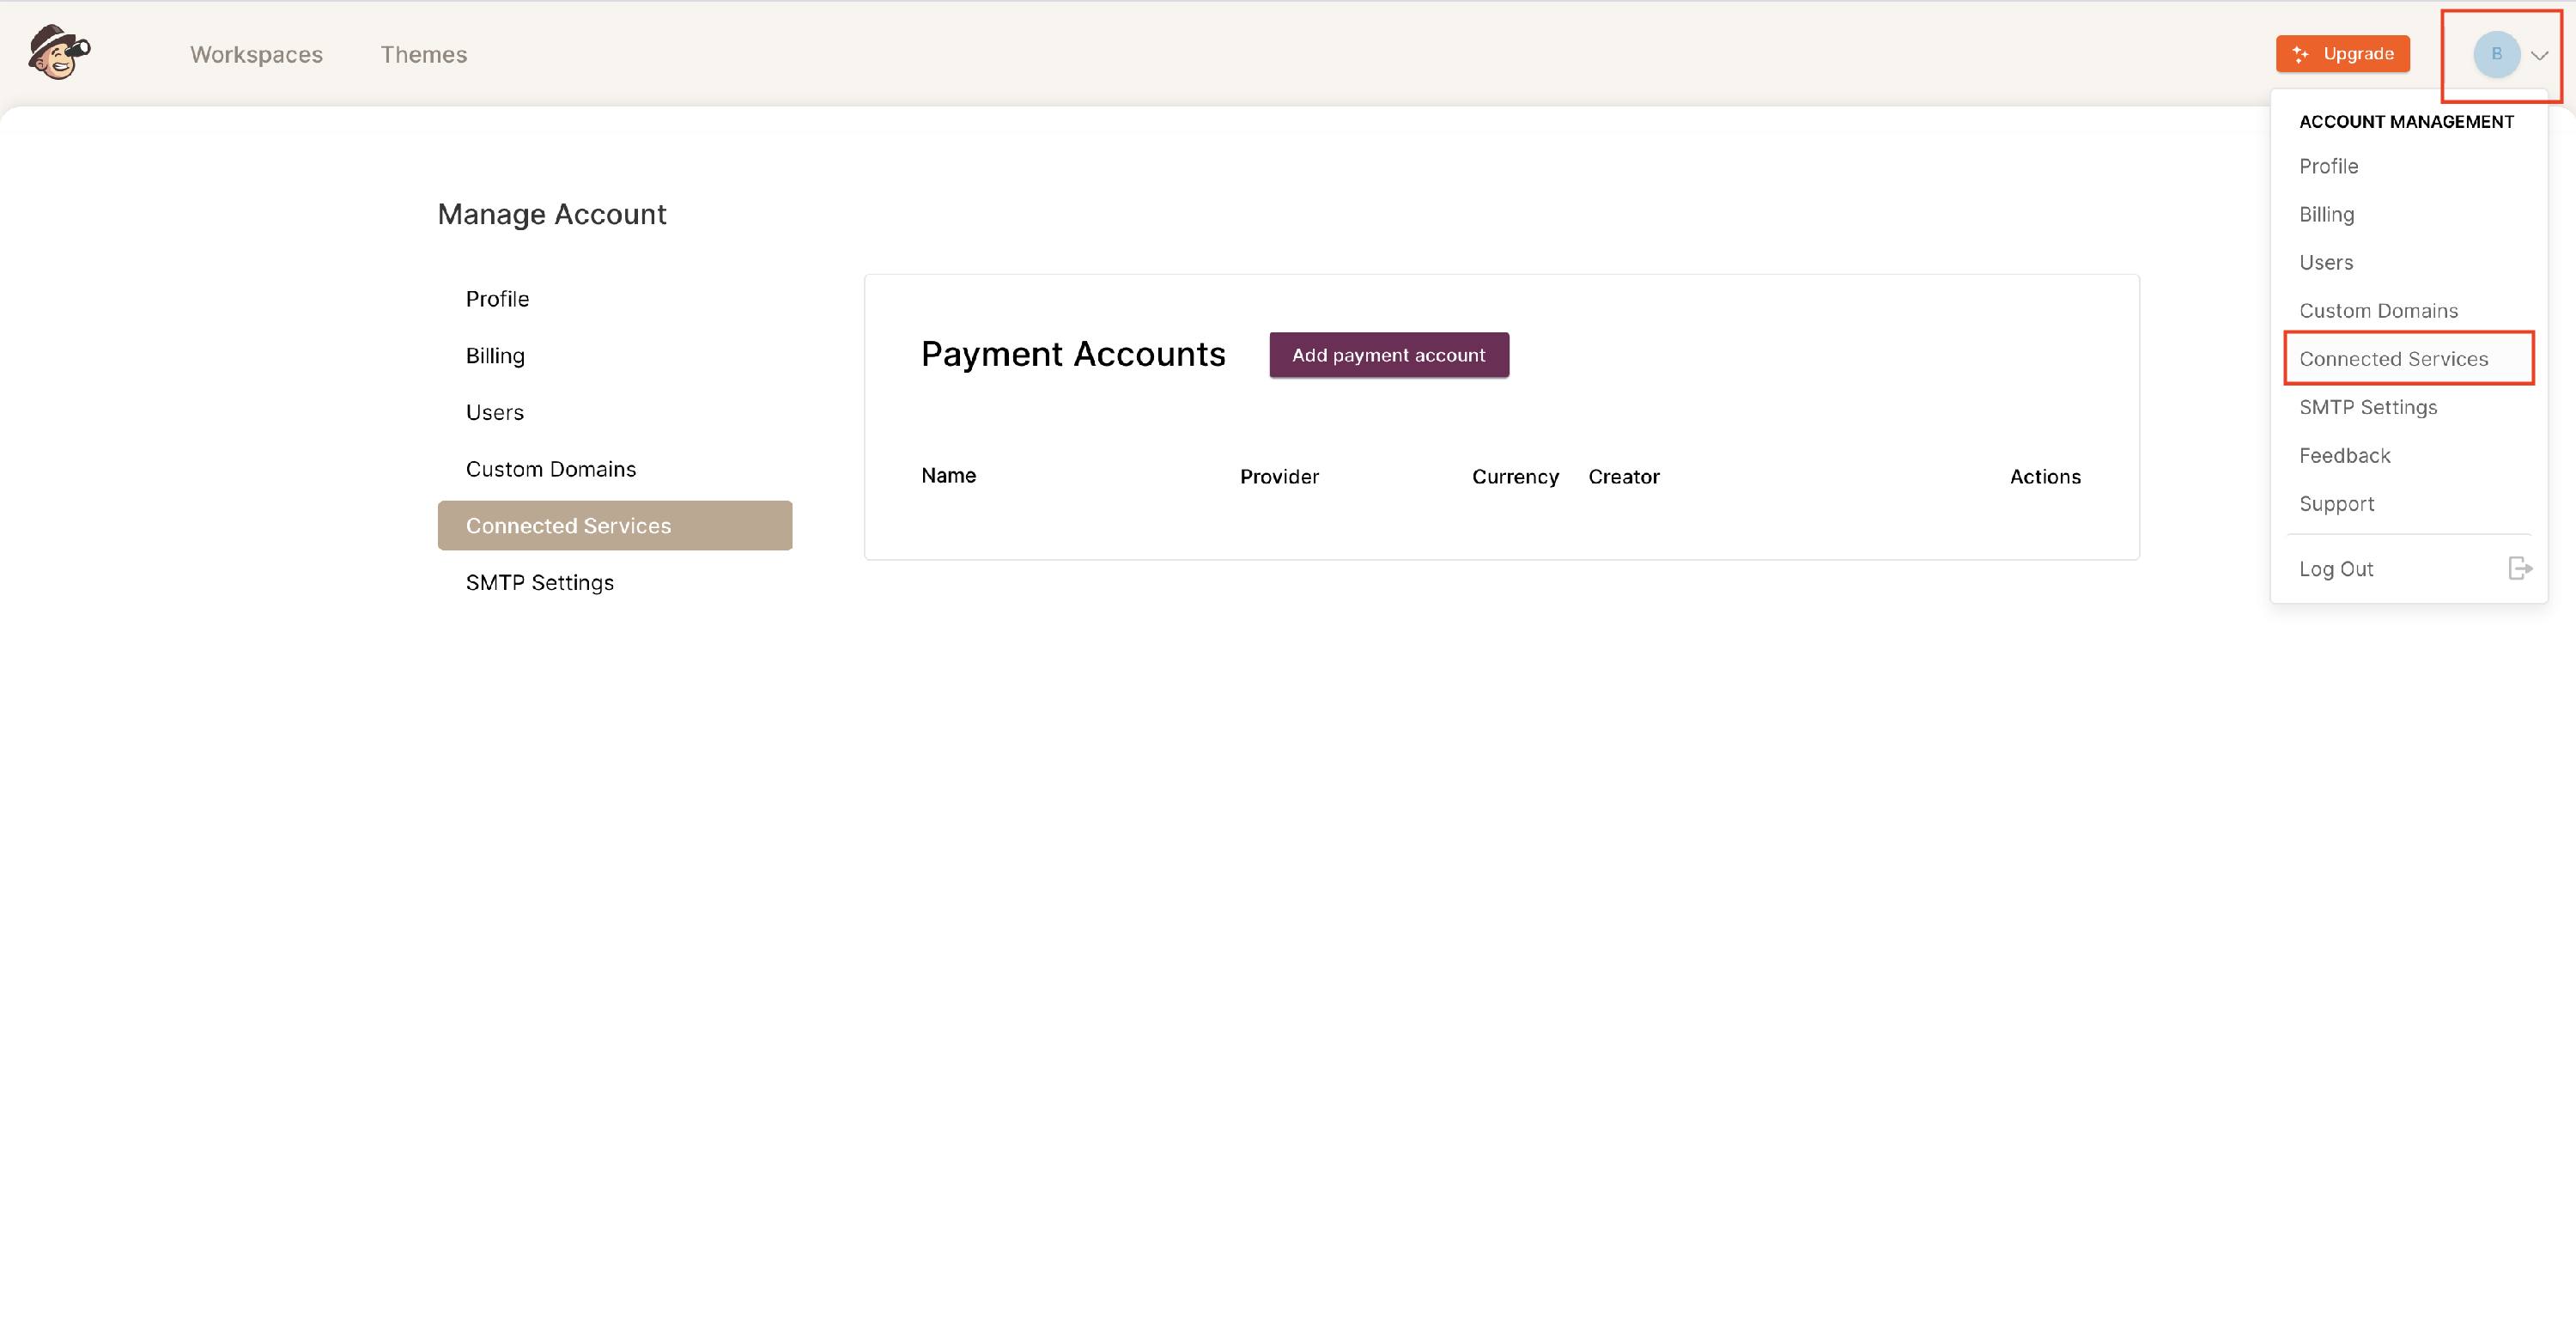
Task: Open the Themes tab
Action: coord(423,54)
